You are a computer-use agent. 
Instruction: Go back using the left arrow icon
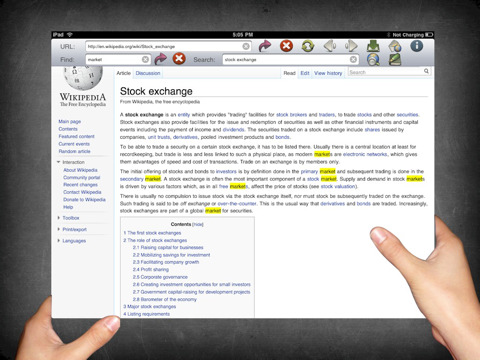point(330,46)
